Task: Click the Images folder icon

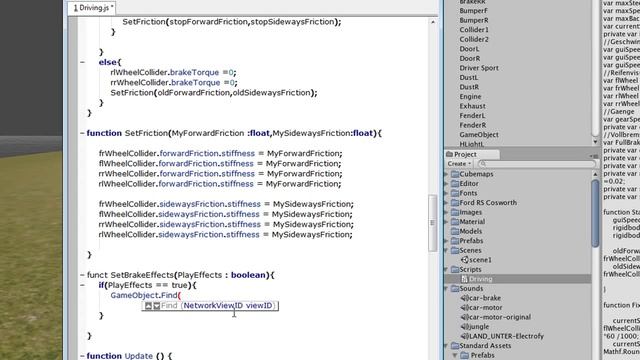Action: tap(455, 212)
